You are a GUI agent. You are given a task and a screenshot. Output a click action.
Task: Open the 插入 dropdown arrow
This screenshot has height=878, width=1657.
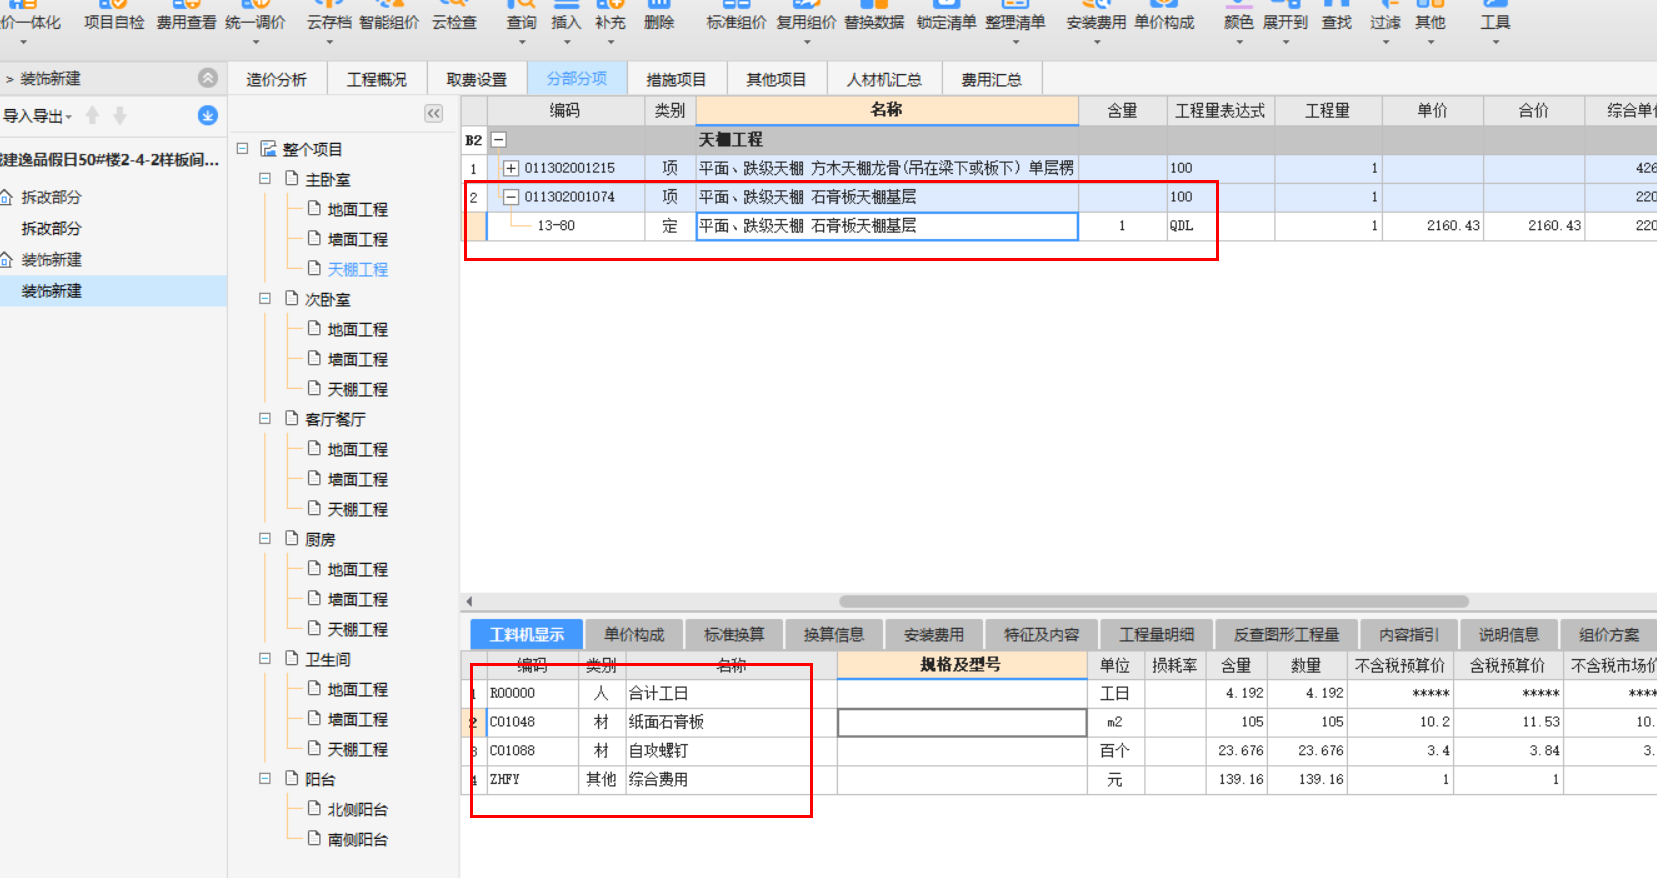pos(565,42)
